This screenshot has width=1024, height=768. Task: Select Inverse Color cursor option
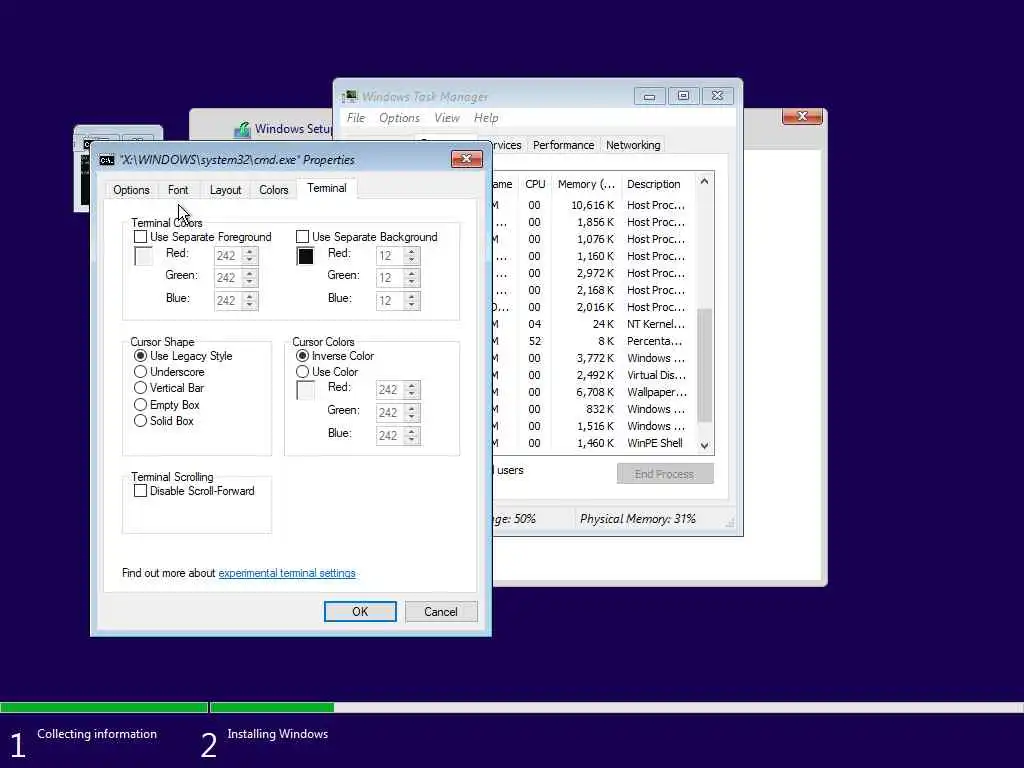[x=302, y=356]
